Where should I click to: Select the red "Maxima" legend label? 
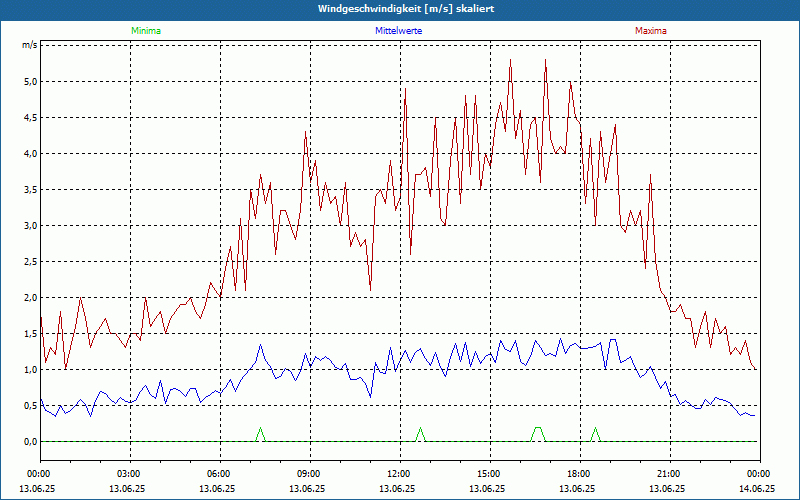click(651, 31)
